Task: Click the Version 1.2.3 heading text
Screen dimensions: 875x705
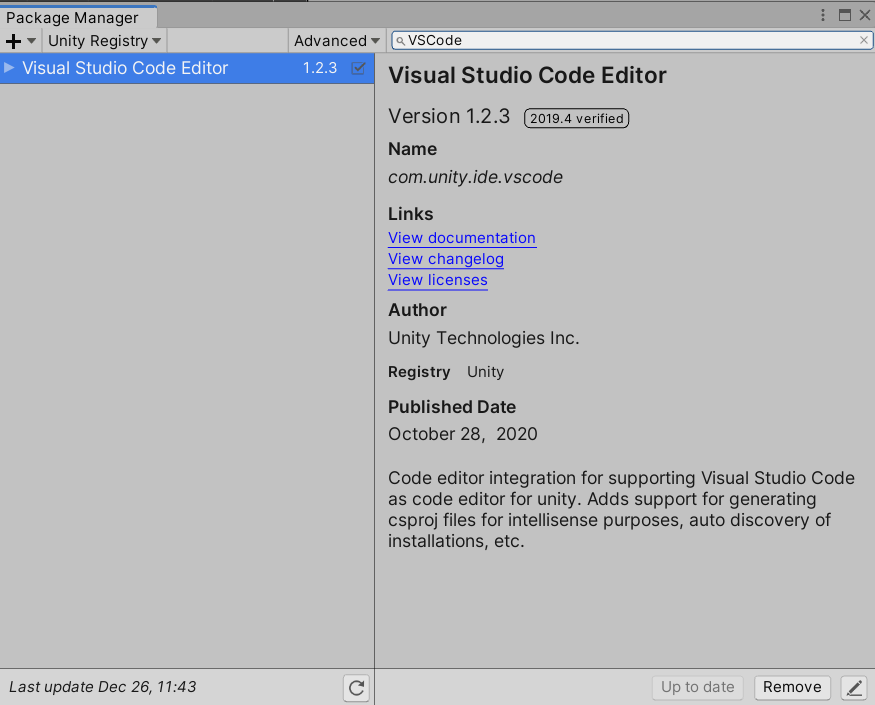Action: tap(449, 116)
